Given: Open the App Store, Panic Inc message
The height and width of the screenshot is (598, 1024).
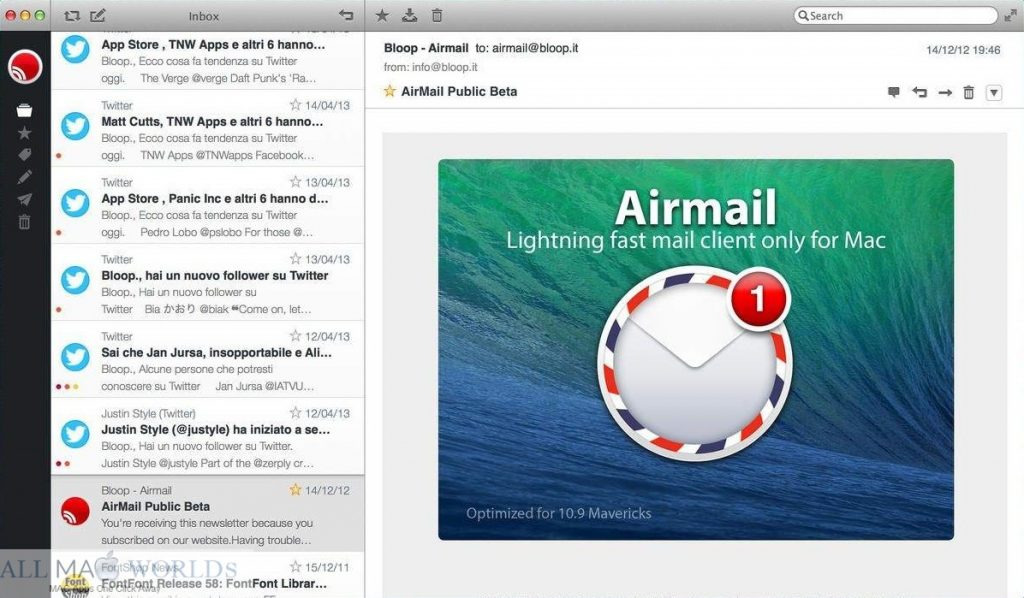Looking at the screenshot, I should 208,206.
